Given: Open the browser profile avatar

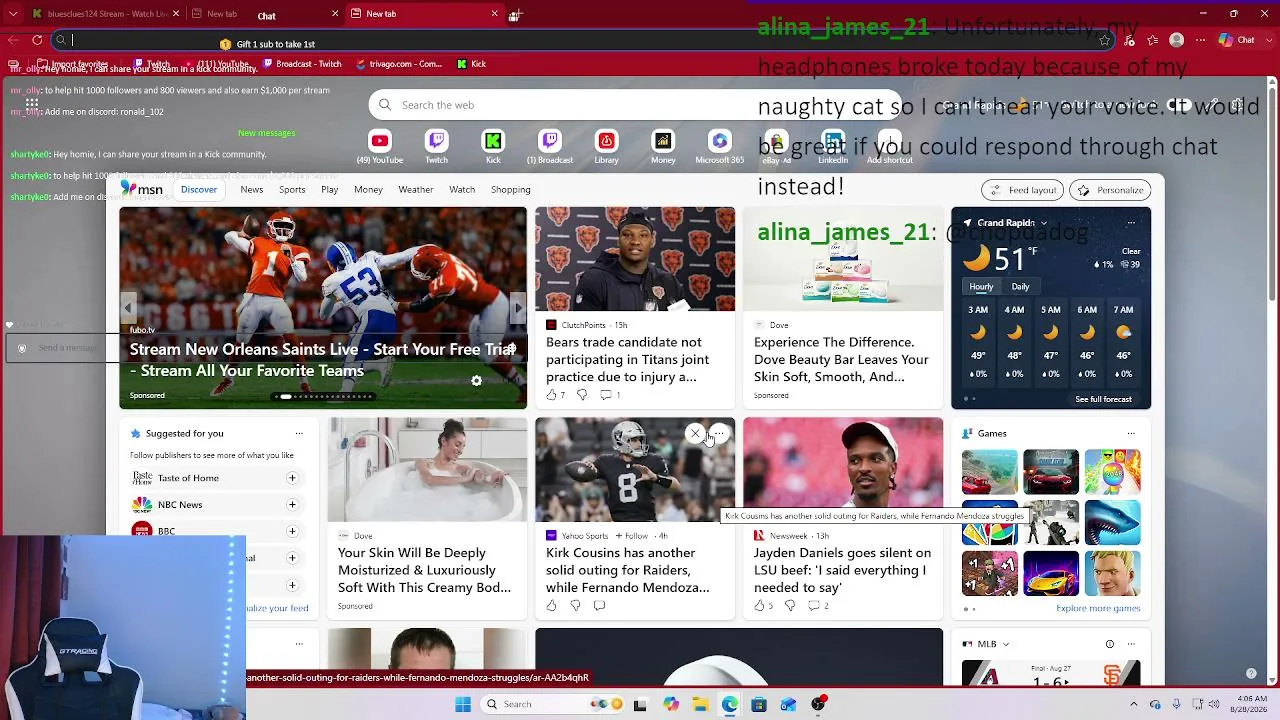Looking at the screenshot, I should pos(1177,40).
